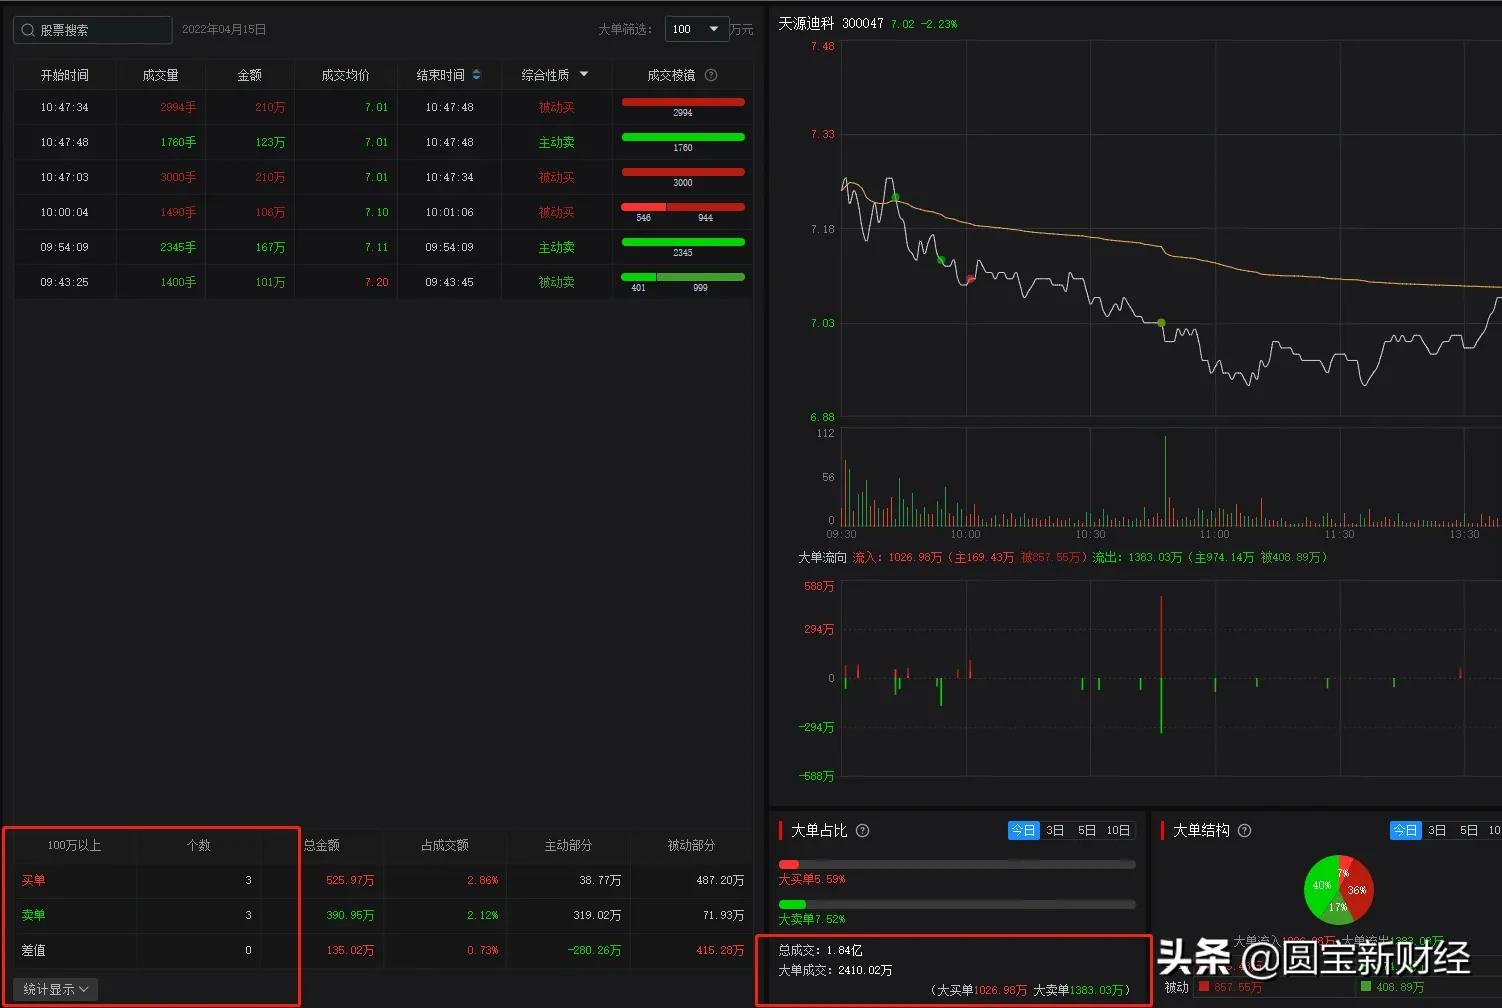The image size is (1502, 1008).
Task: Switch 大单结构 panel to 5日
Action: [x=1469, y=830]
